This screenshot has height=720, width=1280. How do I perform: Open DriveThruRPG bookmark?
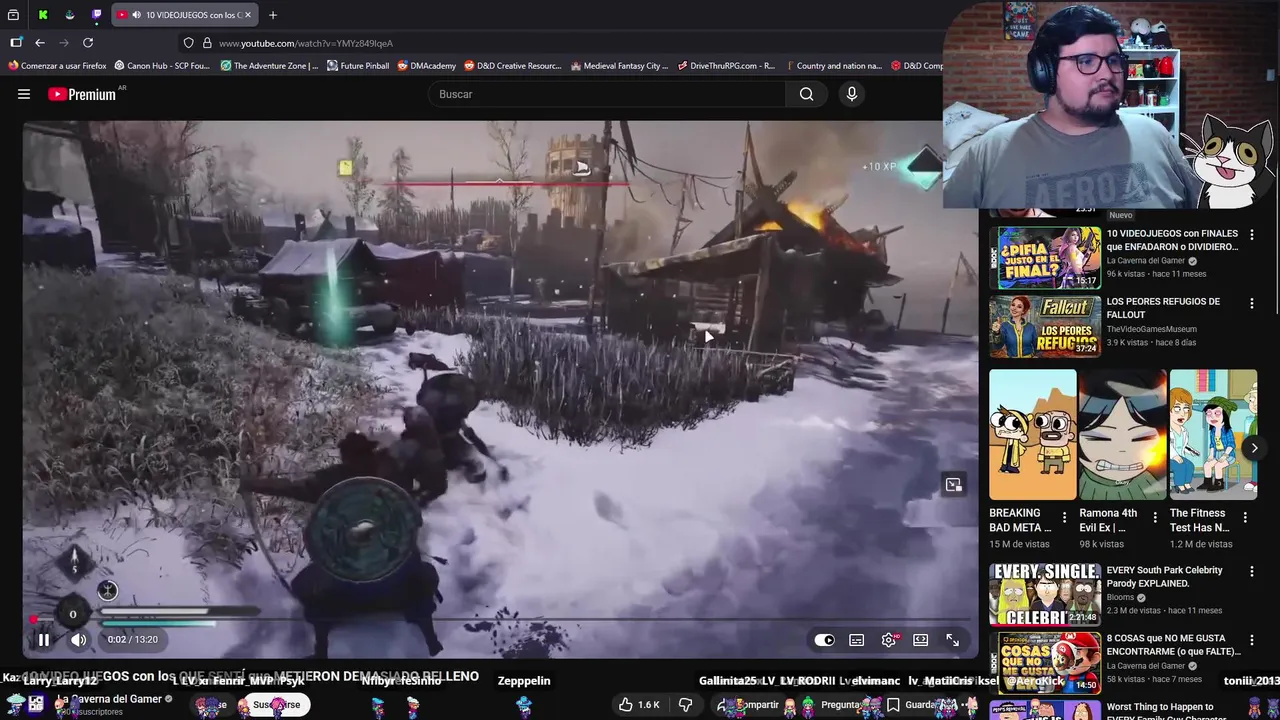coord(726,66)
